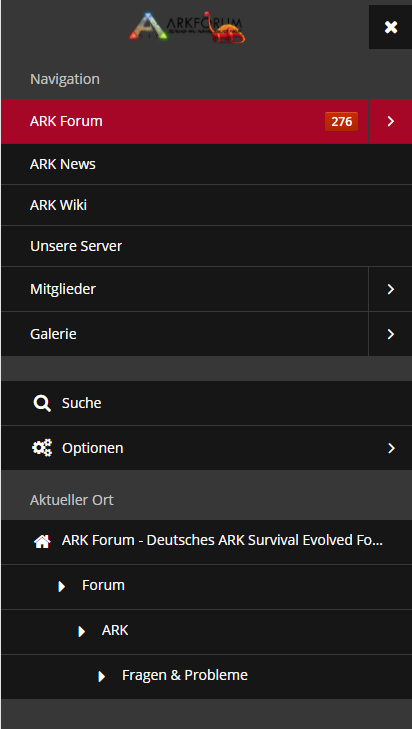Open the ARK Wiki menu item
The image size is (412, 729).
(206, 205)
